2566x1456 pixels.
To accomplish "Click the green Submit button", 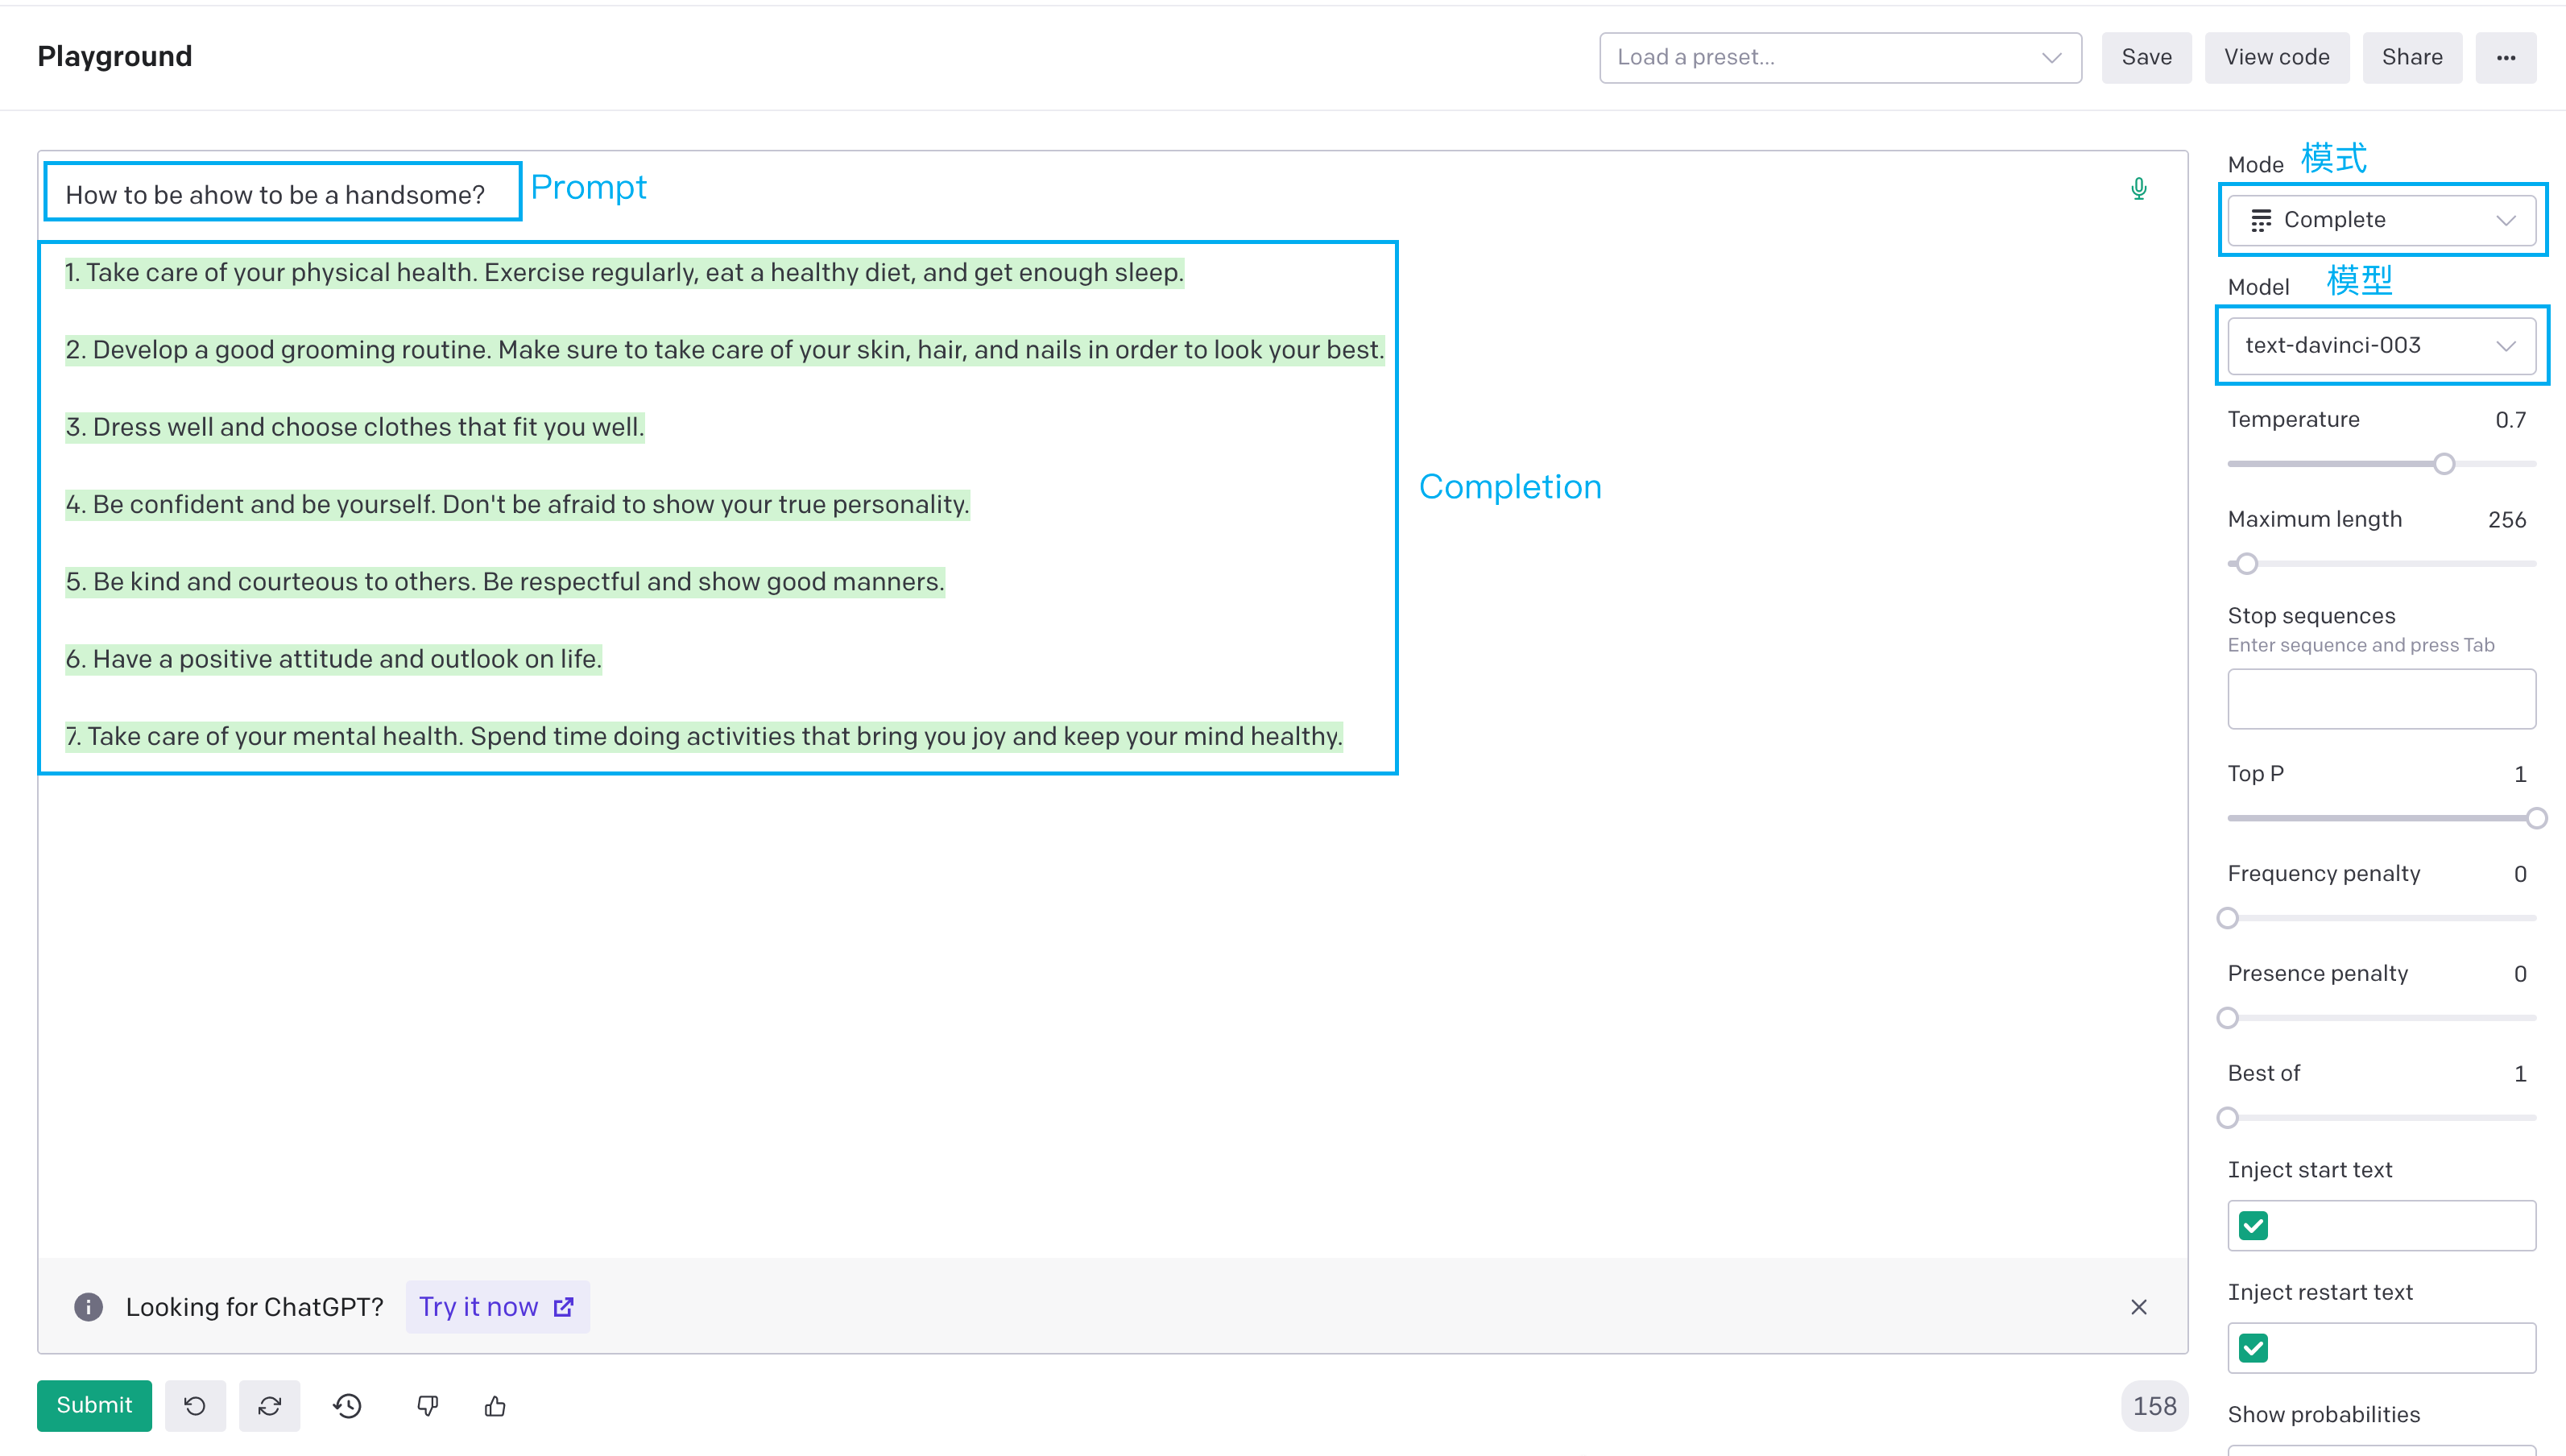I will (x=94, y=1405).
